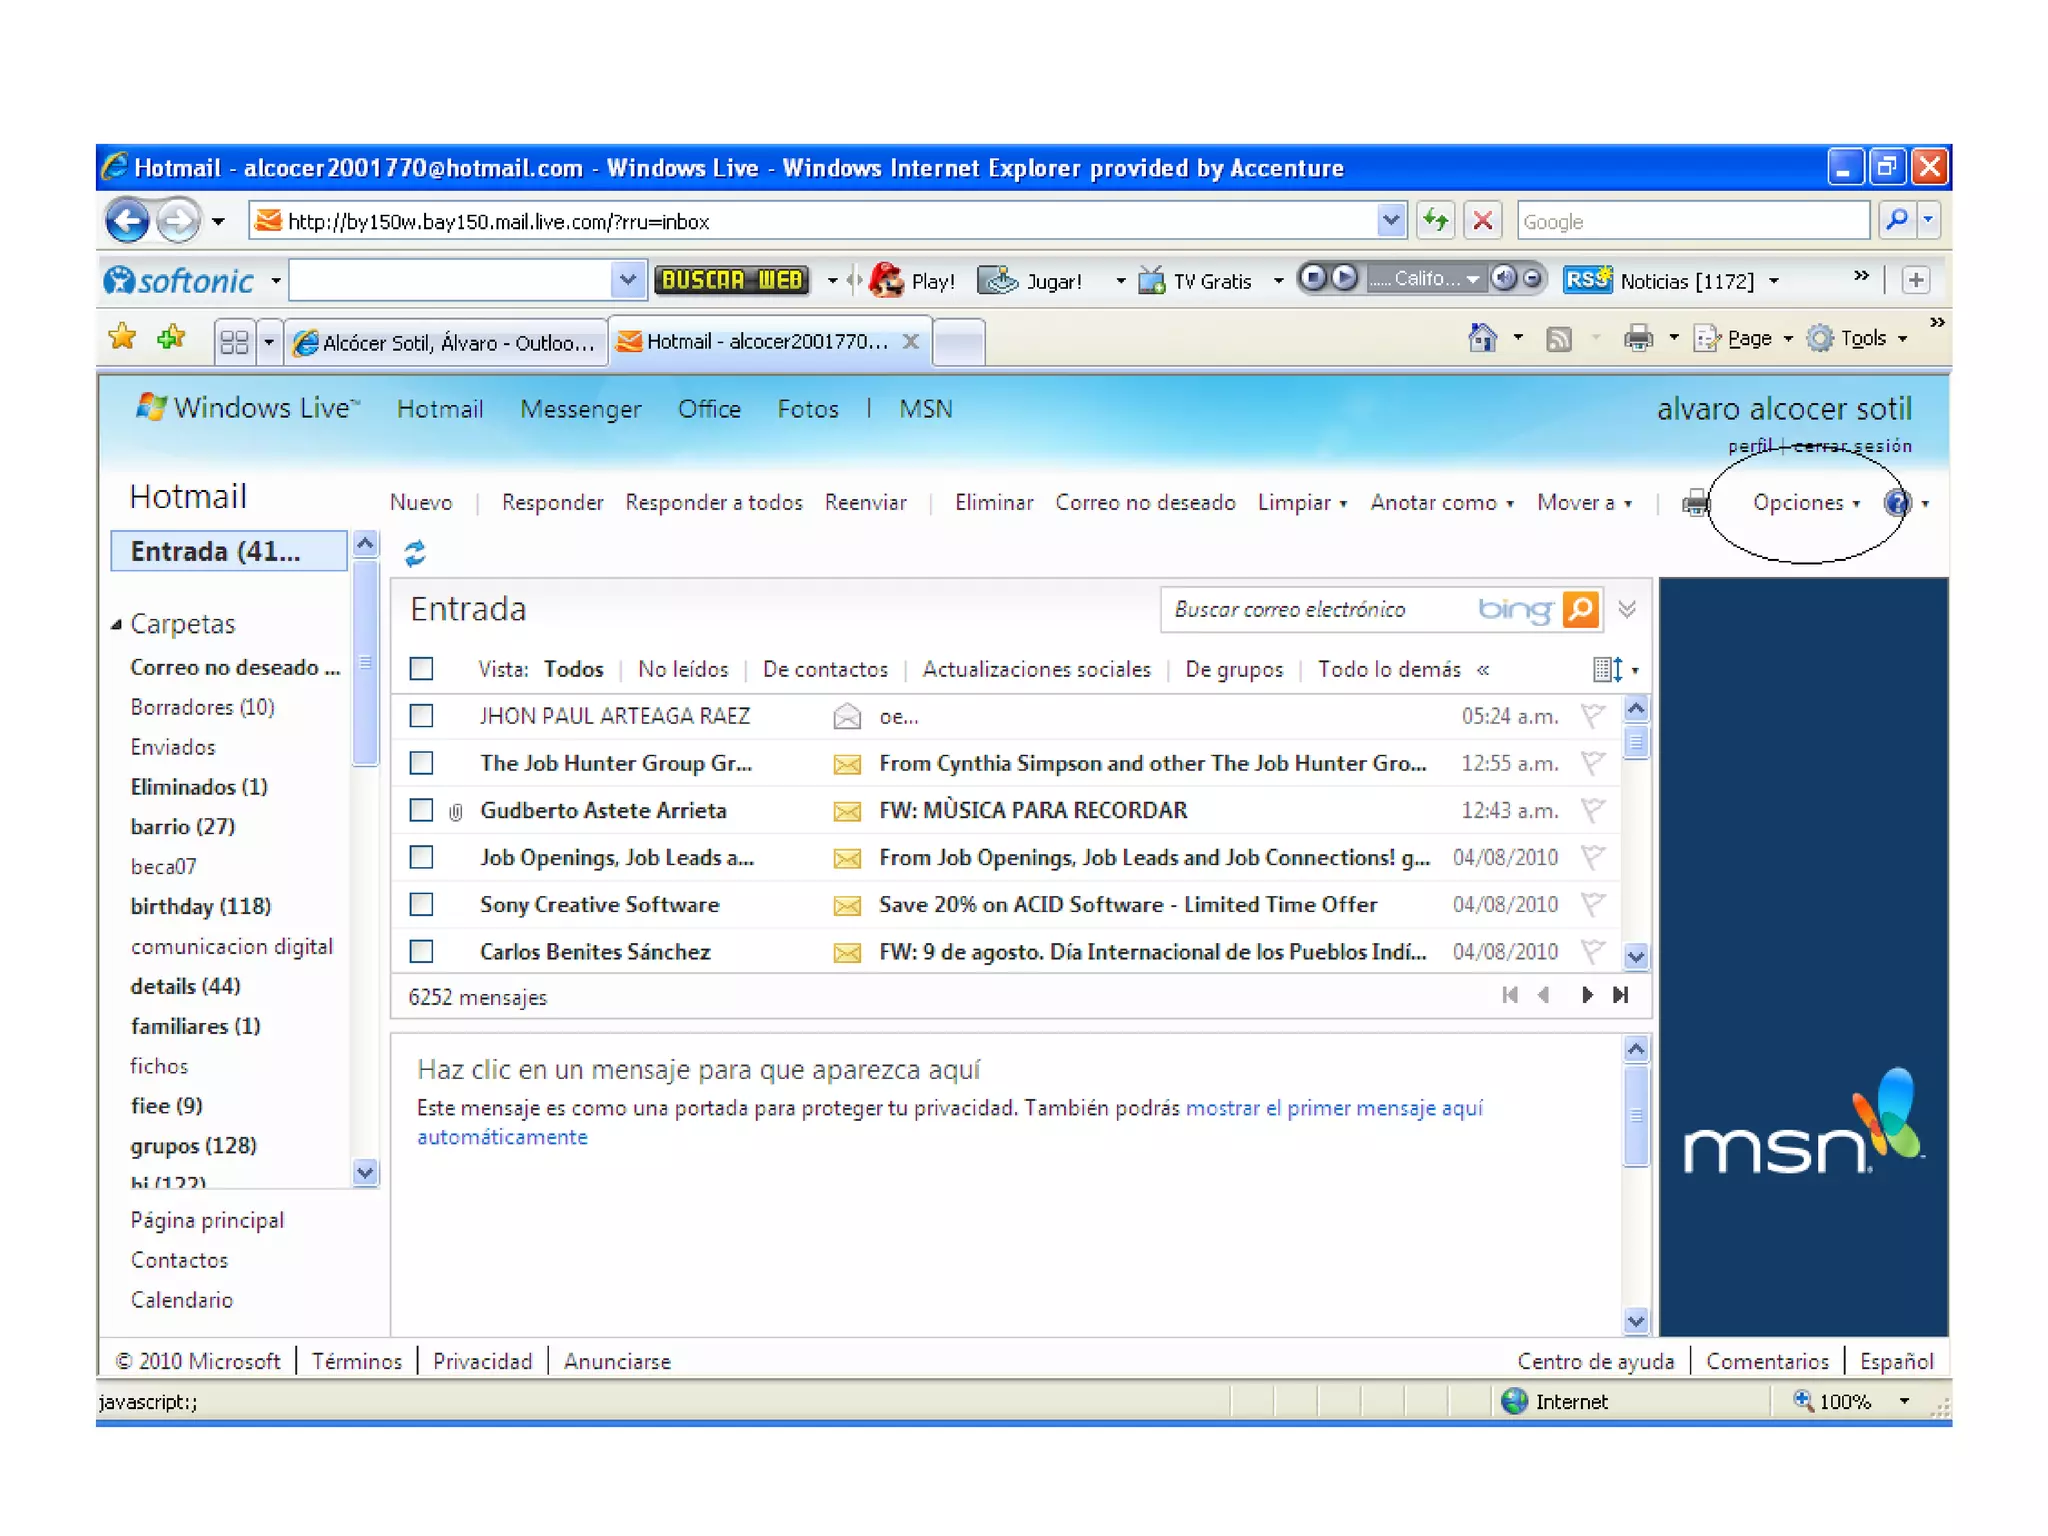Click the browser Home icon
2048x1536 pixels.
1482,339
